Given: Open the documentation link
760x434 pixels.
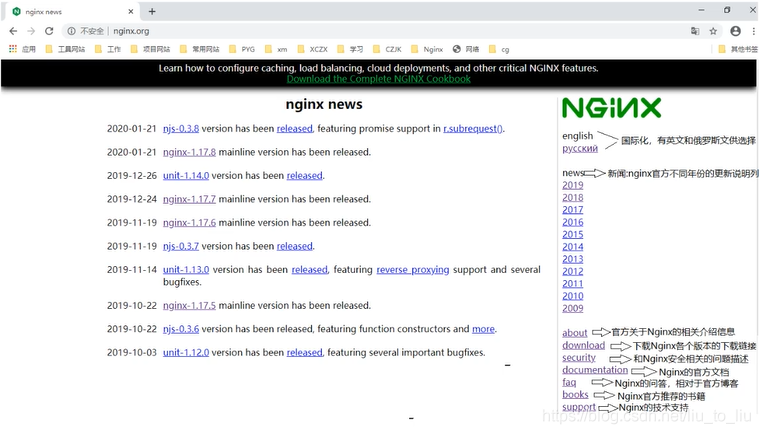Looking at the screenshot, I should (x=595, y=370).
